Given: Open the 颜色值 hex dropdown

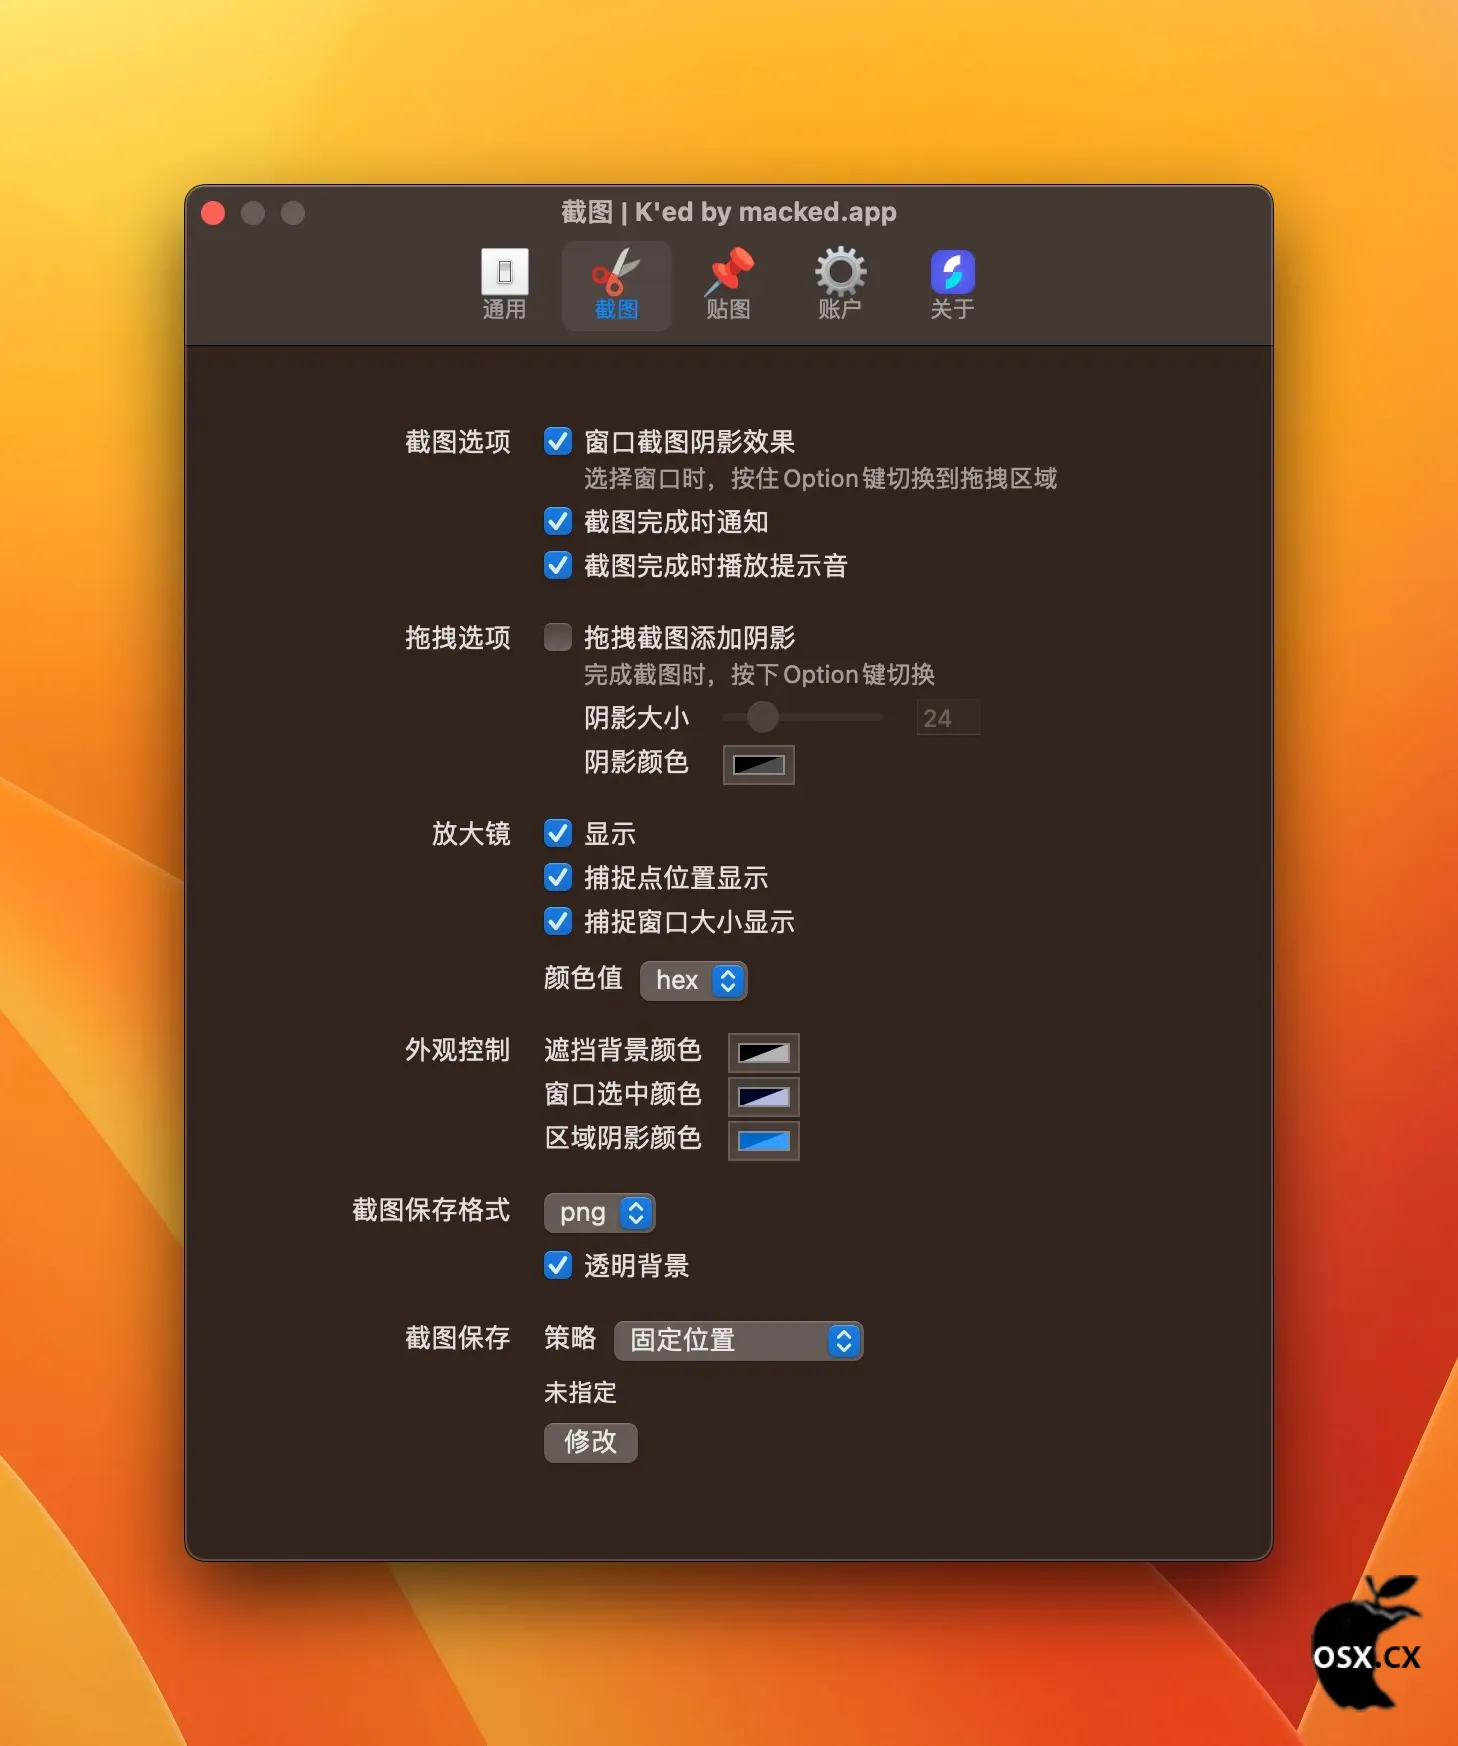Looking at the screenshot, I should pos(694,980).
